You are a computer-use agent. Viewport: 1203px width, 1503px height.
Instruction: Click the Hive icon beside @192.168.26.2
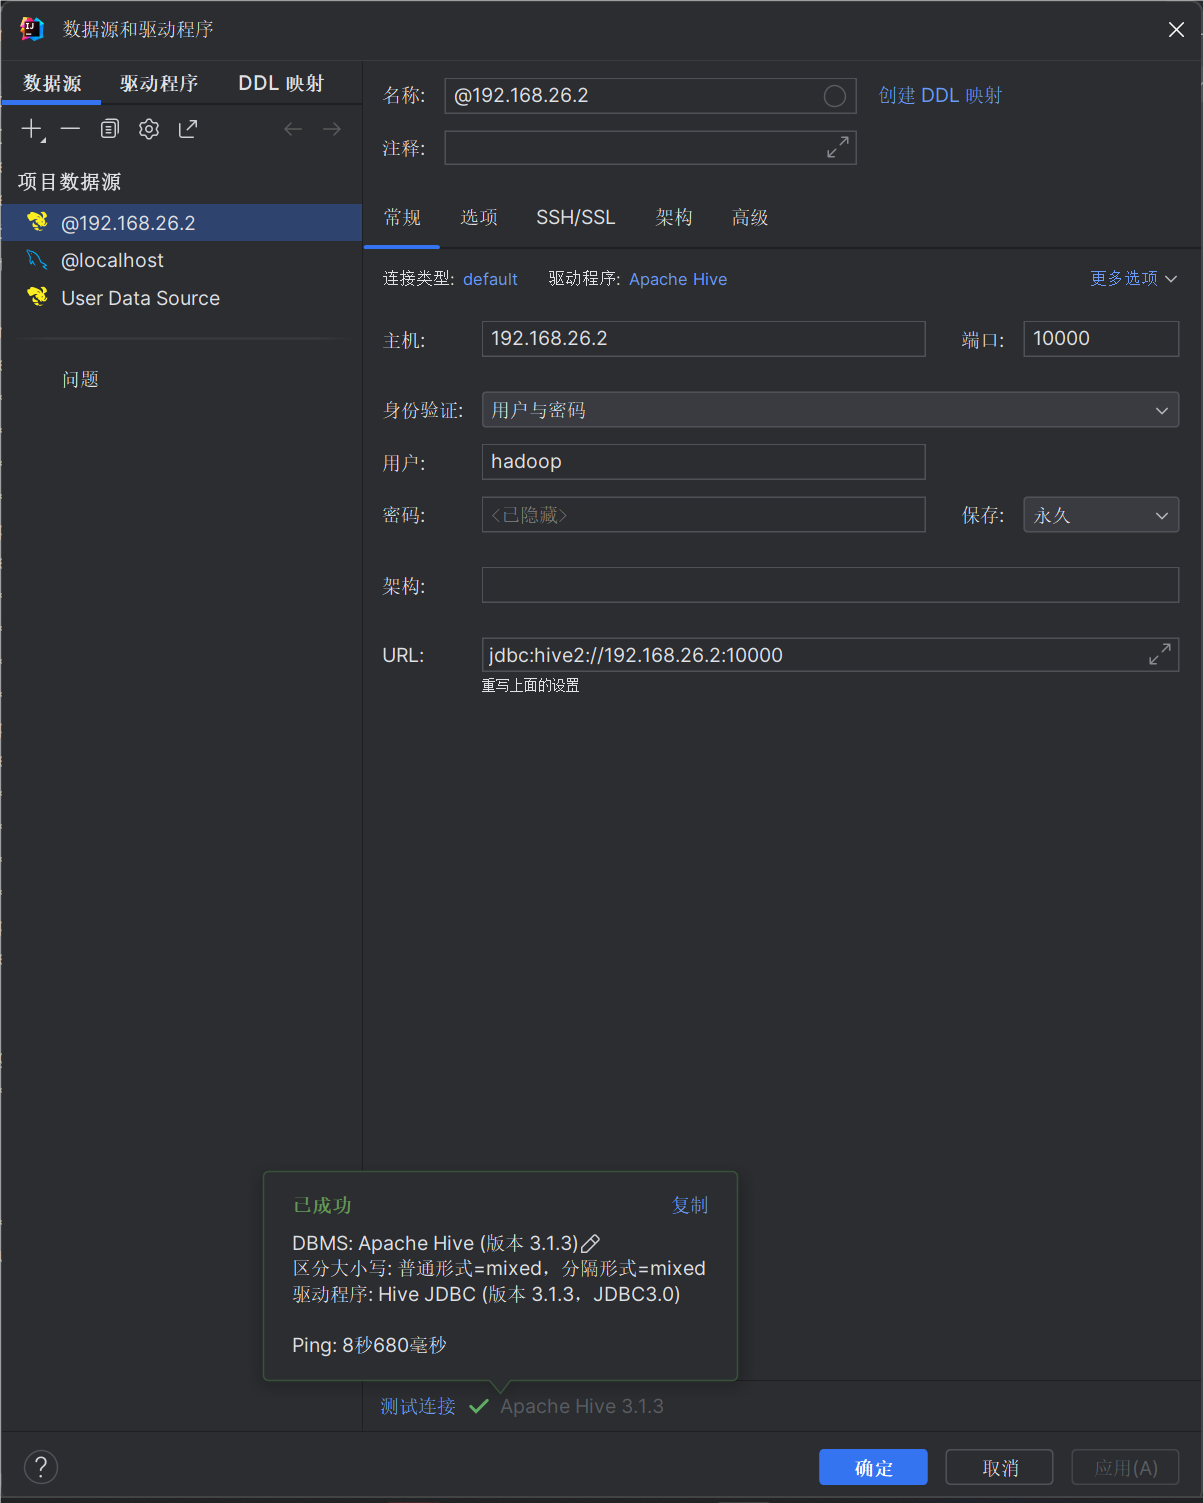37,221
